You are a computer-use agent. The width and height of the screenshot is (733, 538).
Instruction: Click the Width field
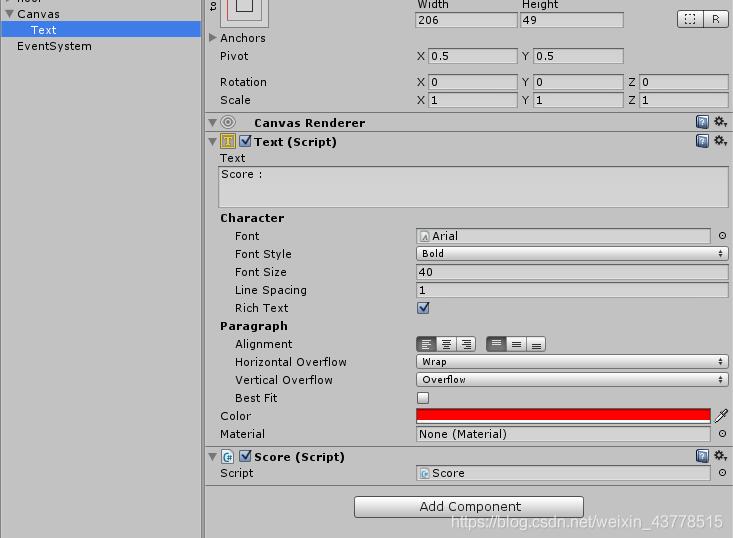click(x=466, y=20)
